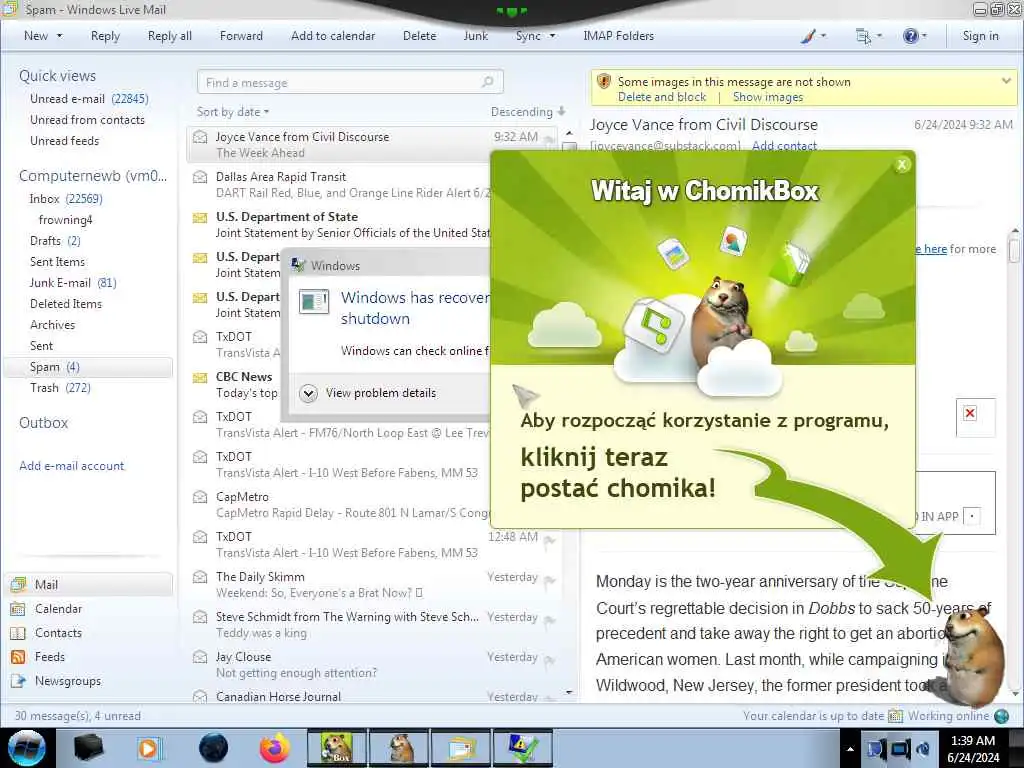The width and height of the screenshot is (1024, 768).
Task: Click the Windows Start orb
Action: [x=27, y=748]
